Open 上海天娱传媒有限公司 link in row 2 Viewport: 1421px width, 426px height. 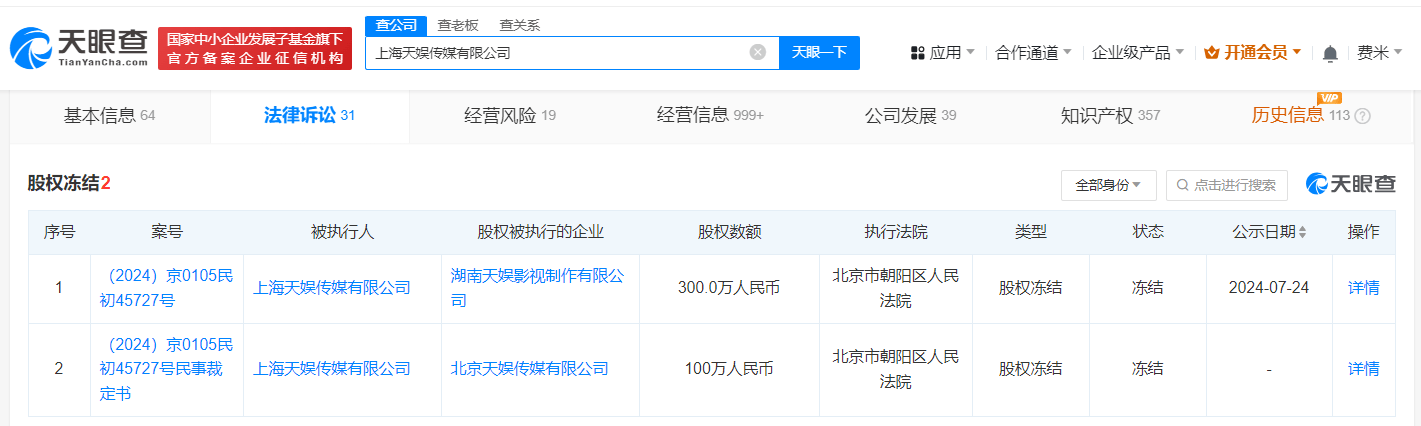click(332, 369)
